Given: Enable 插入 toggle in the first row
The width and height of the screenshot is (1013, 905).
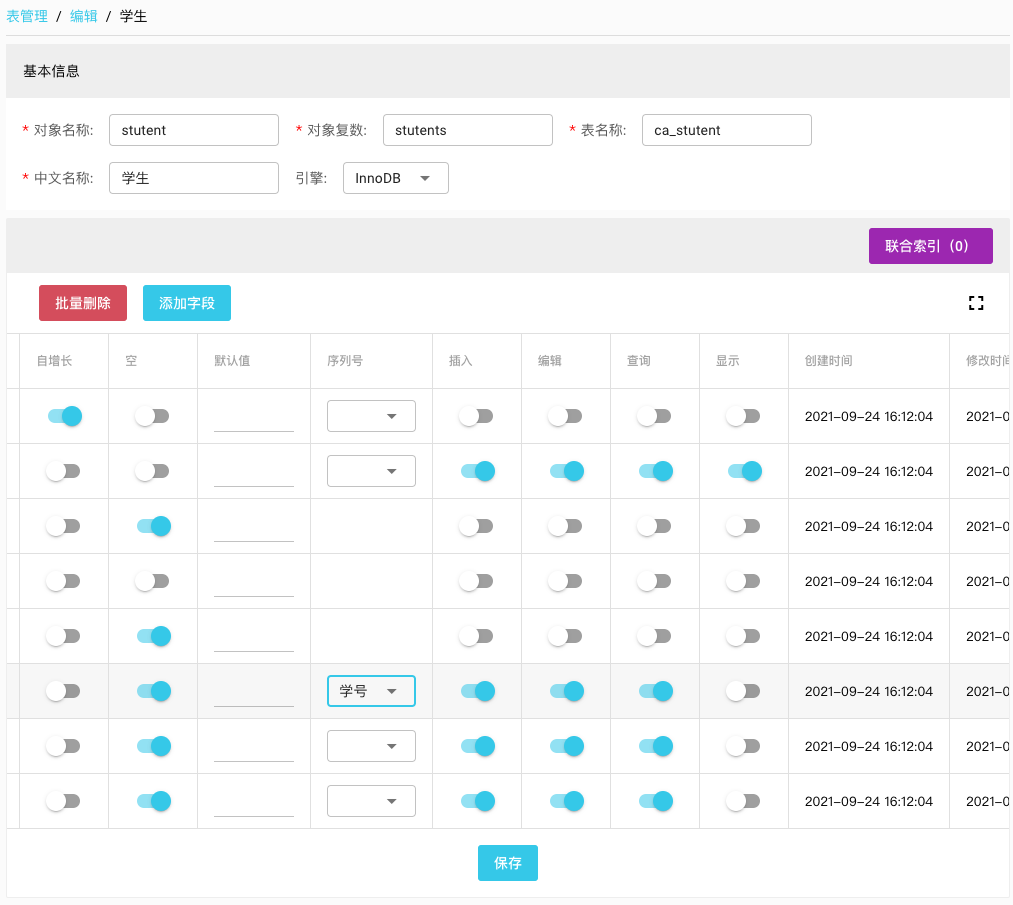Looking at the screenshot, I should tap(476, 416).
